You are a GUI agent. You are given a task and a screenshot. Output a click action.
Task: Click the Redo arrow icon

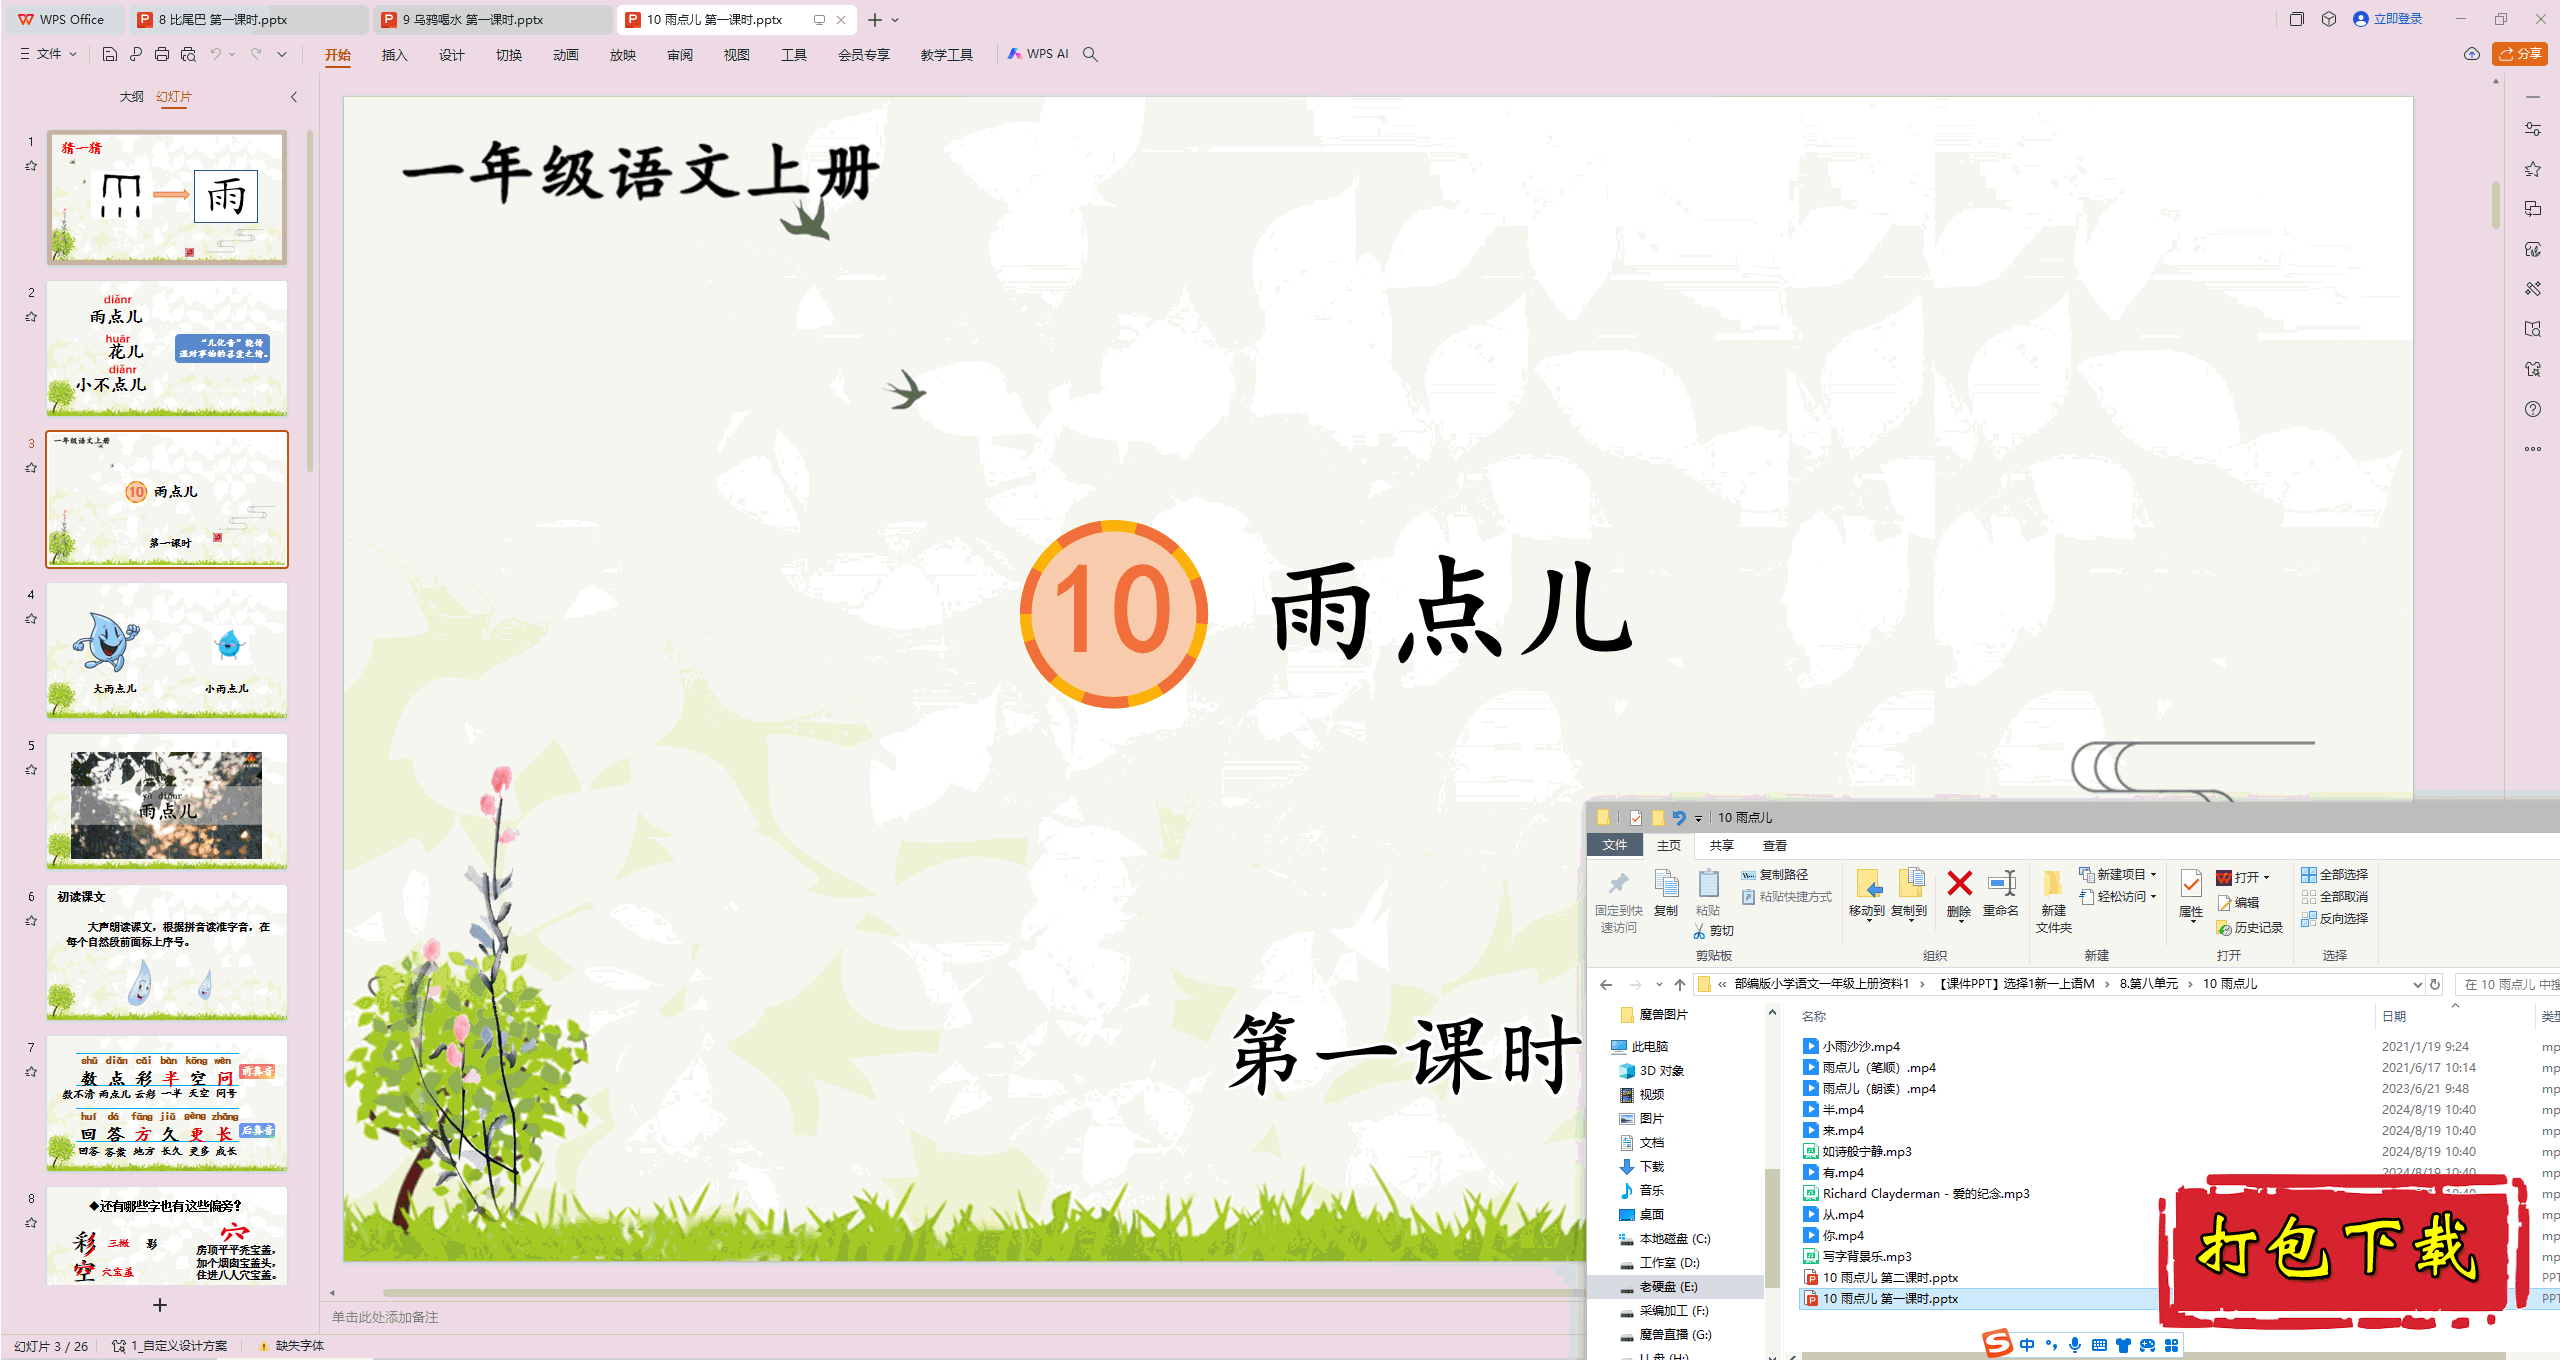256,54
